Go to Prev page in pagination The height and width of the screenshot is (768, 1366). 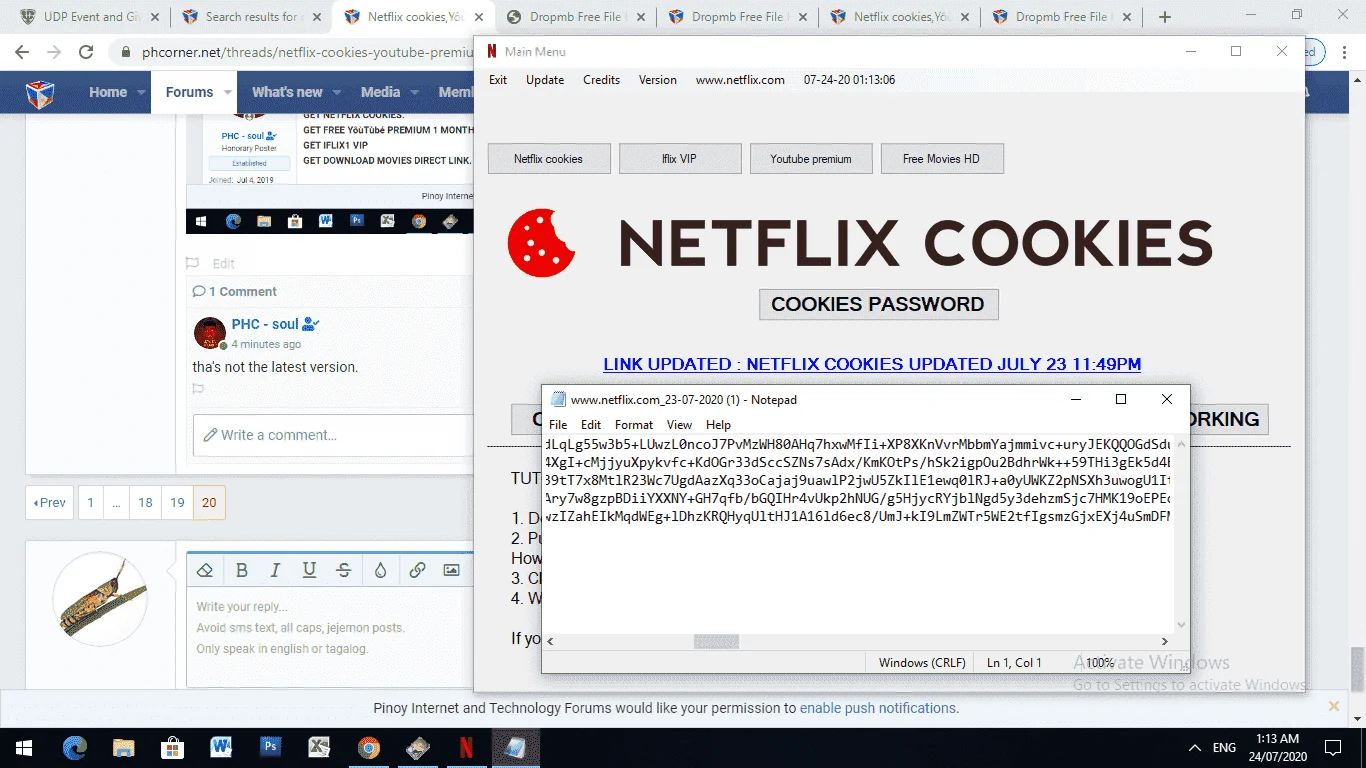tap(49, 502)
